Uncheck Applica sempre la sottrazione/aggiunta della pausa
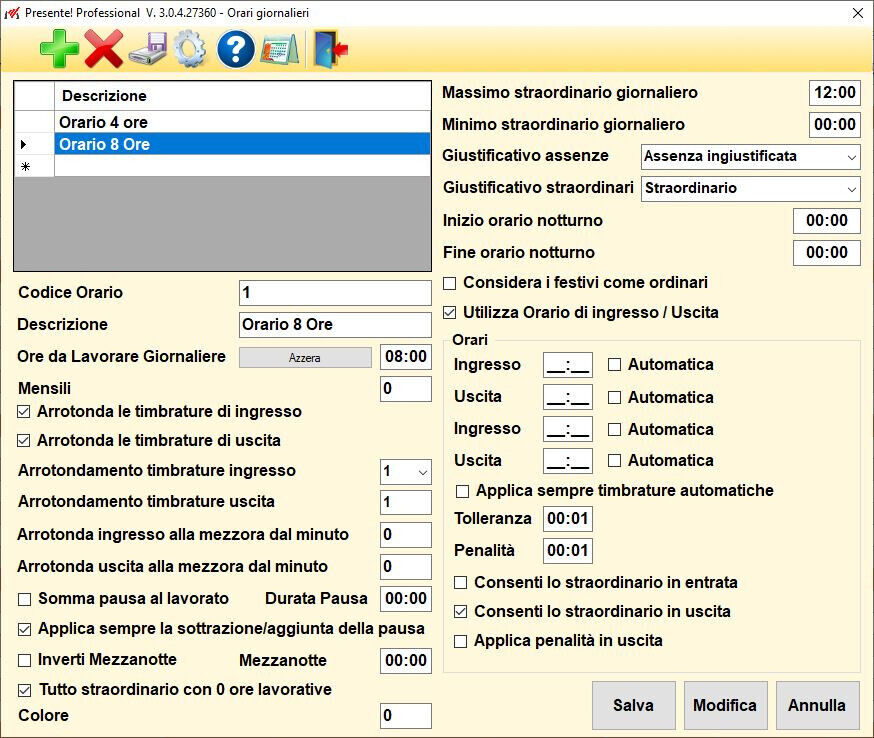The image size is (874, 738). [25, 629]
